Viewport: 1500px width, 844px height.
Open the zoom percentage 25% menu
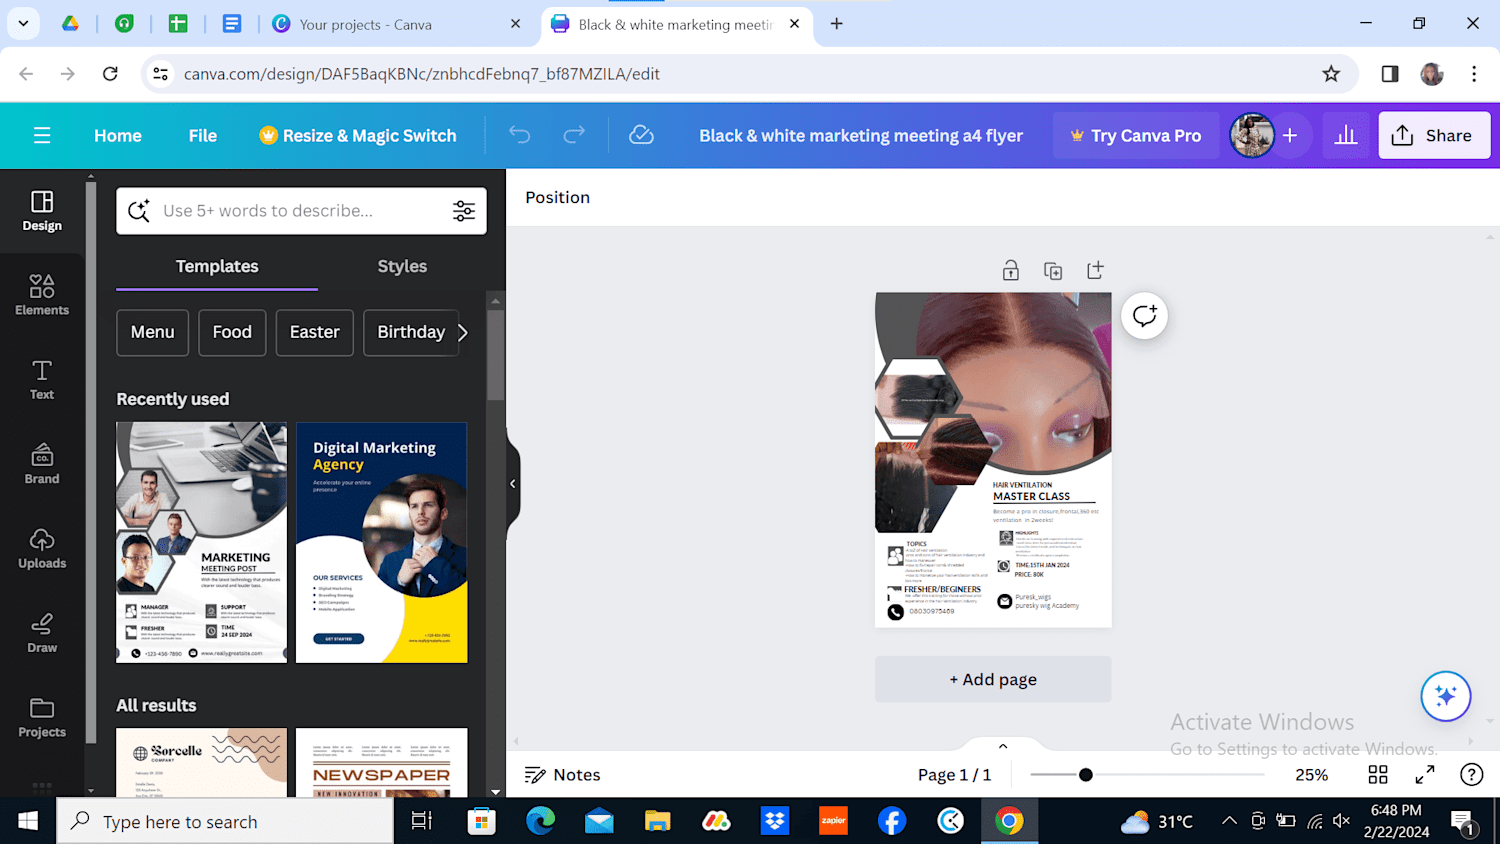tap(1312, 774)
